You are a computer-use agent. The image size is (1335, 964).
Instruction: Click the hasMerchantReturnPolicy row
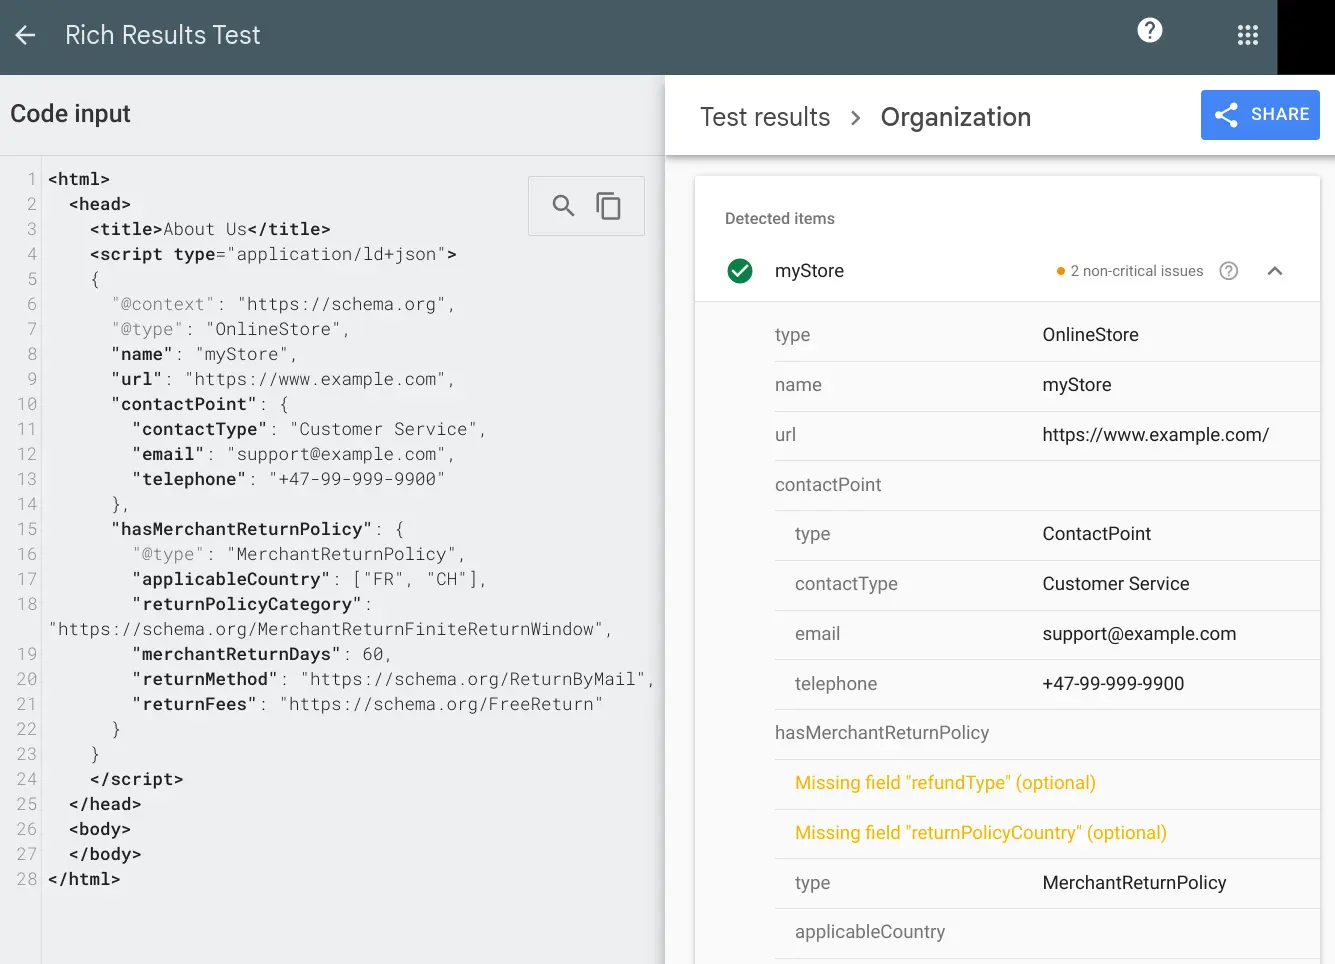[882, 733]
